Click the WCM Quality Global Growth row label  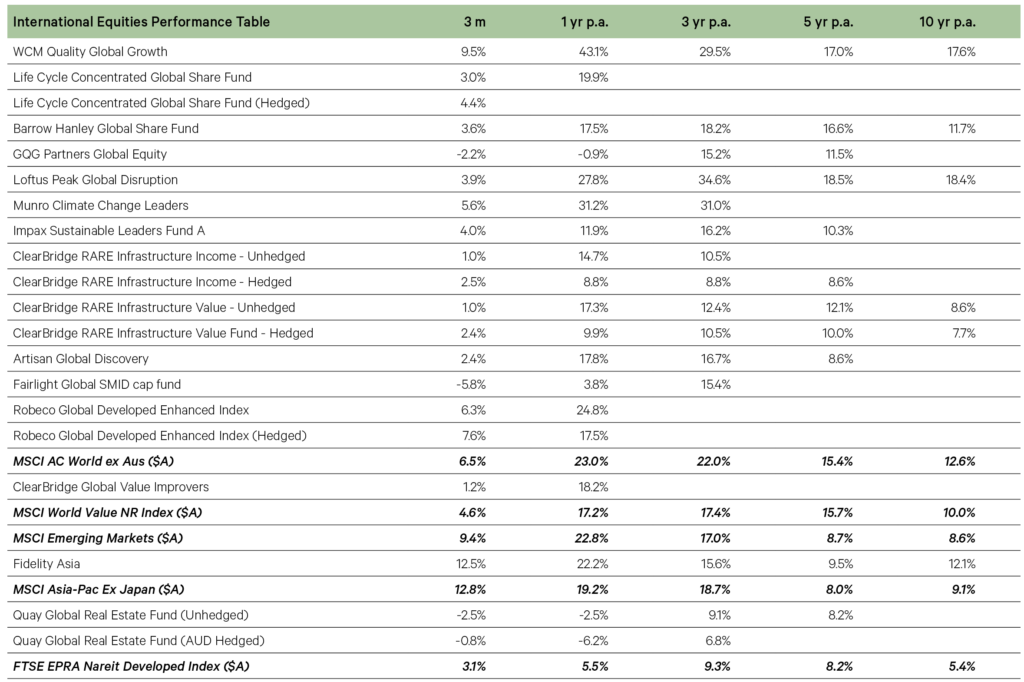pos(90,51)
